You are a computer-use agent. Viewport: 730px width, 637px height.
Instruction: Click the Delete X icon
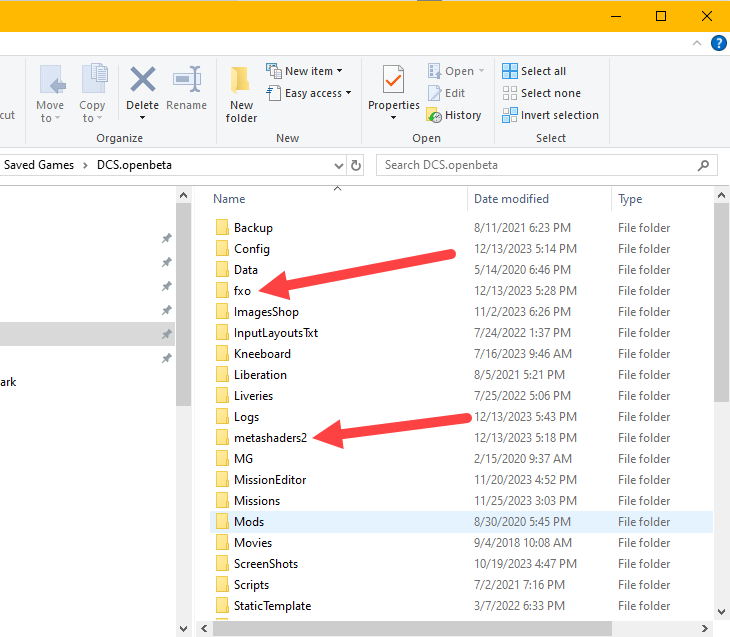click(x=142, y=79)
